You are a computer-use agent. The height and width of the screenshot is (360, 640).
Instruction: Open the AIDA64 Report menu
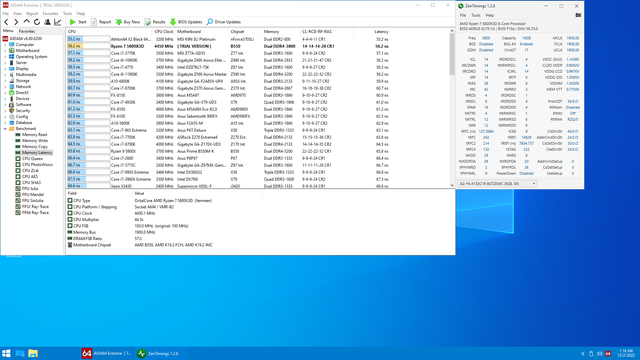(32, 13)
